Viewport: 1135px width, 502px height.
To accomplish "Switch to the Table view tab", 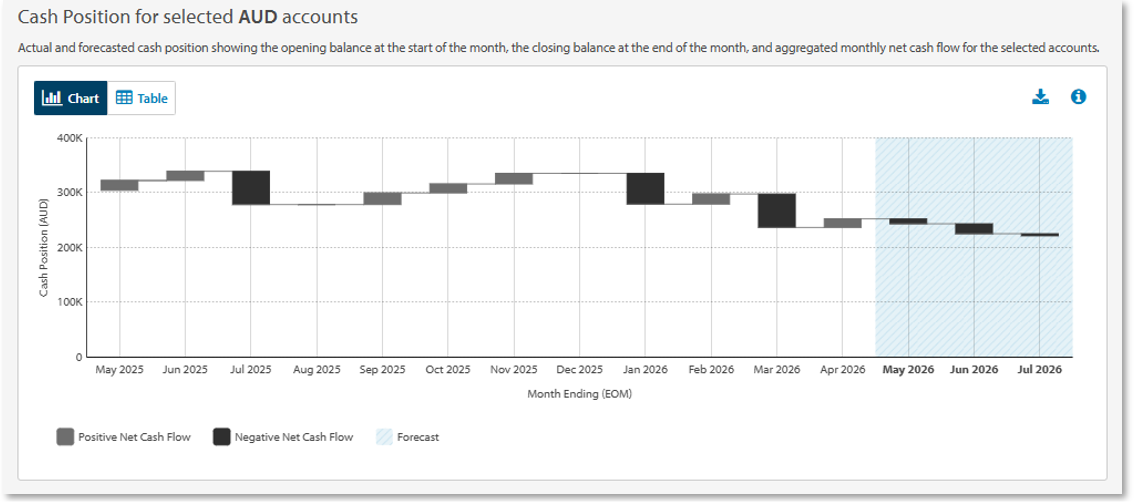I will click(141, 98).
